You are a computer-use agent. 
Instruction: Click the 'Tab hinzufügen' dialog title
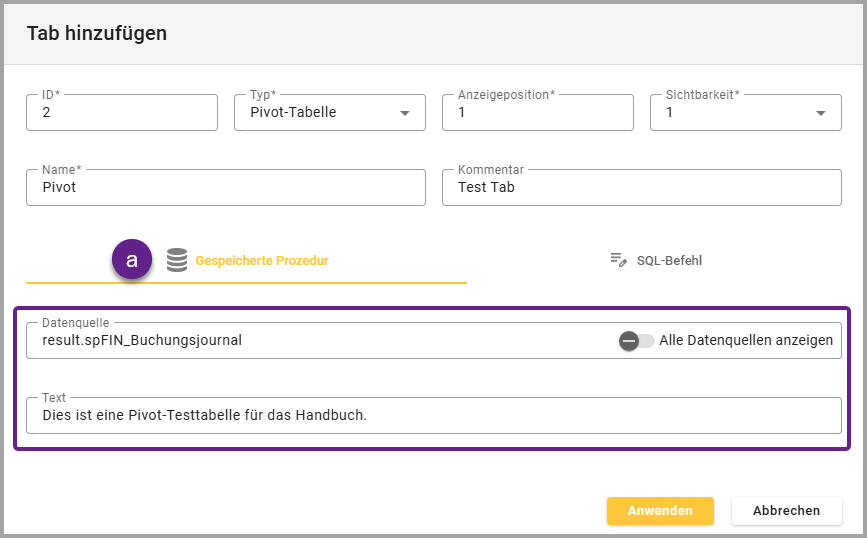(97, 34)
